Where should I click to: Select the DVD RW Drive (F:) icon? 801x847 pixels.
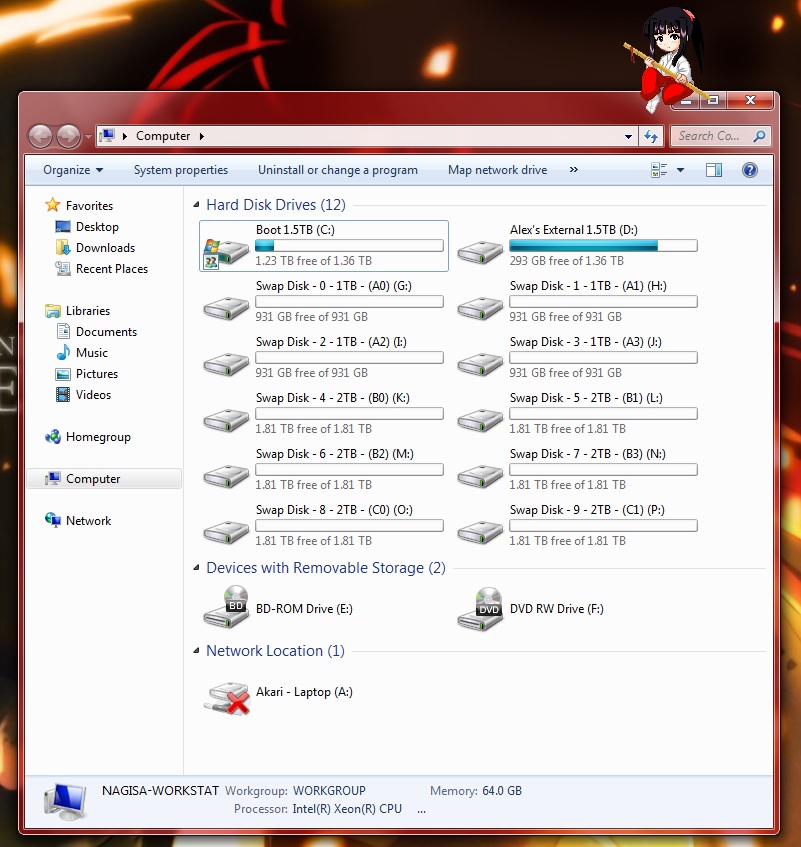tap(480, 608)
